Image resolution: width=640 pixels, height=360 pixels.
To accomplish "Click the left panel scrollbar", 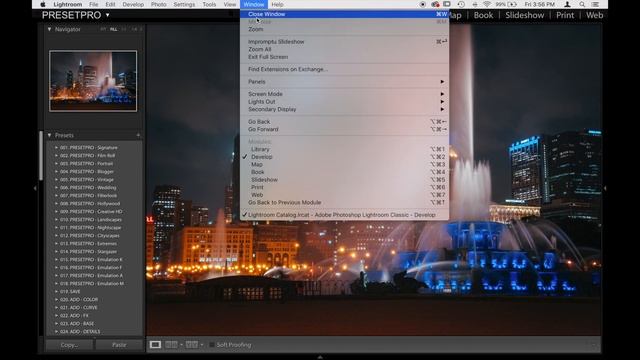I will point(41,156).
